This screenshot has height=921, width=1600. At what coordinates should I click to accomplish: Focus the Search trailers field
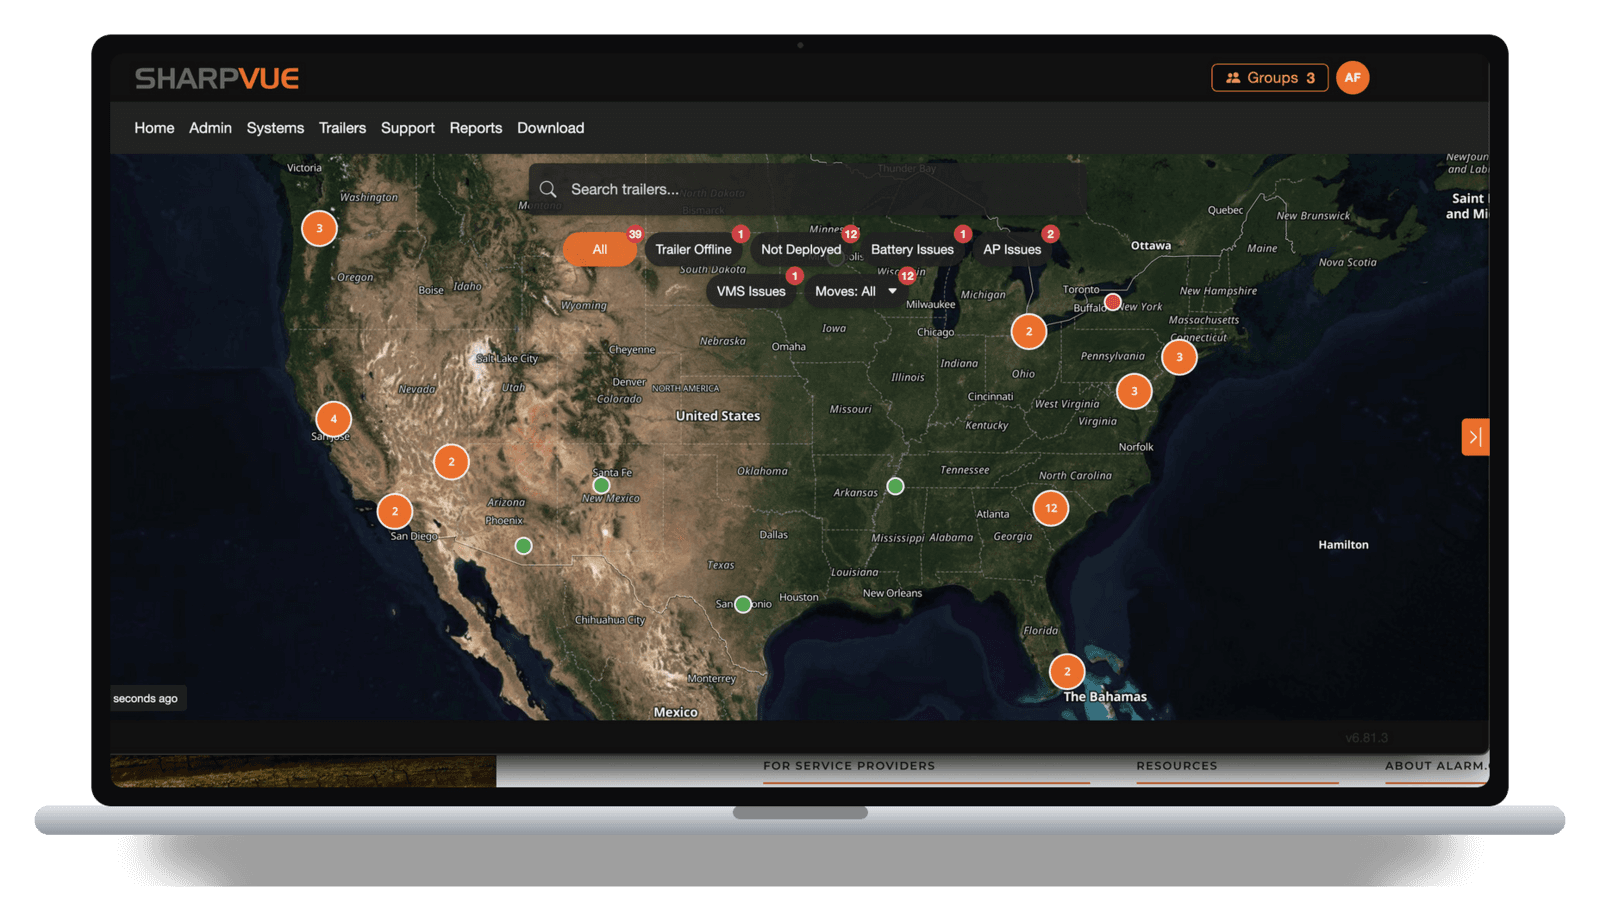tap(807, 189)
